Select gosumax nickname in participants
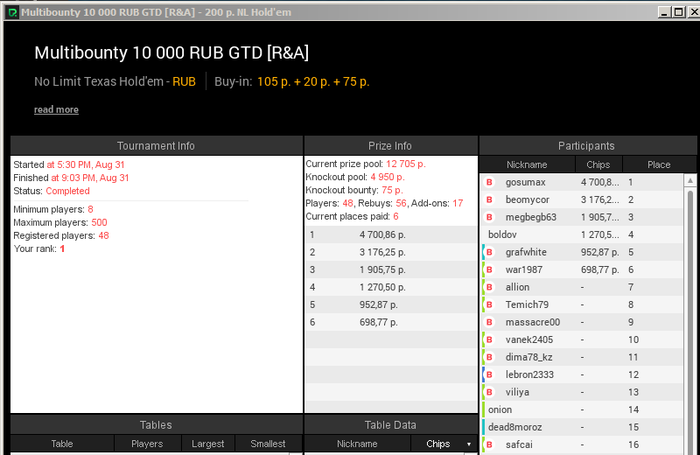Image resolution: width=700 pixels, height=455 pixels. [525, 182]
